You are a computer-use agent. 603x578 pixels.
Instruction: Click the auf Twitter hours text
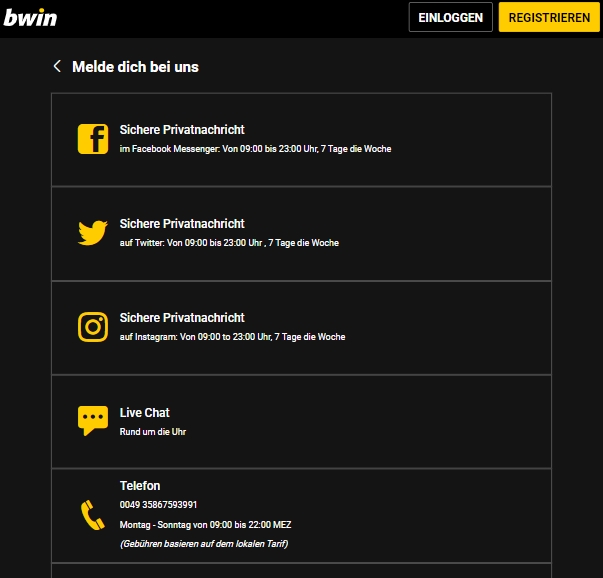tap(229, 243)
